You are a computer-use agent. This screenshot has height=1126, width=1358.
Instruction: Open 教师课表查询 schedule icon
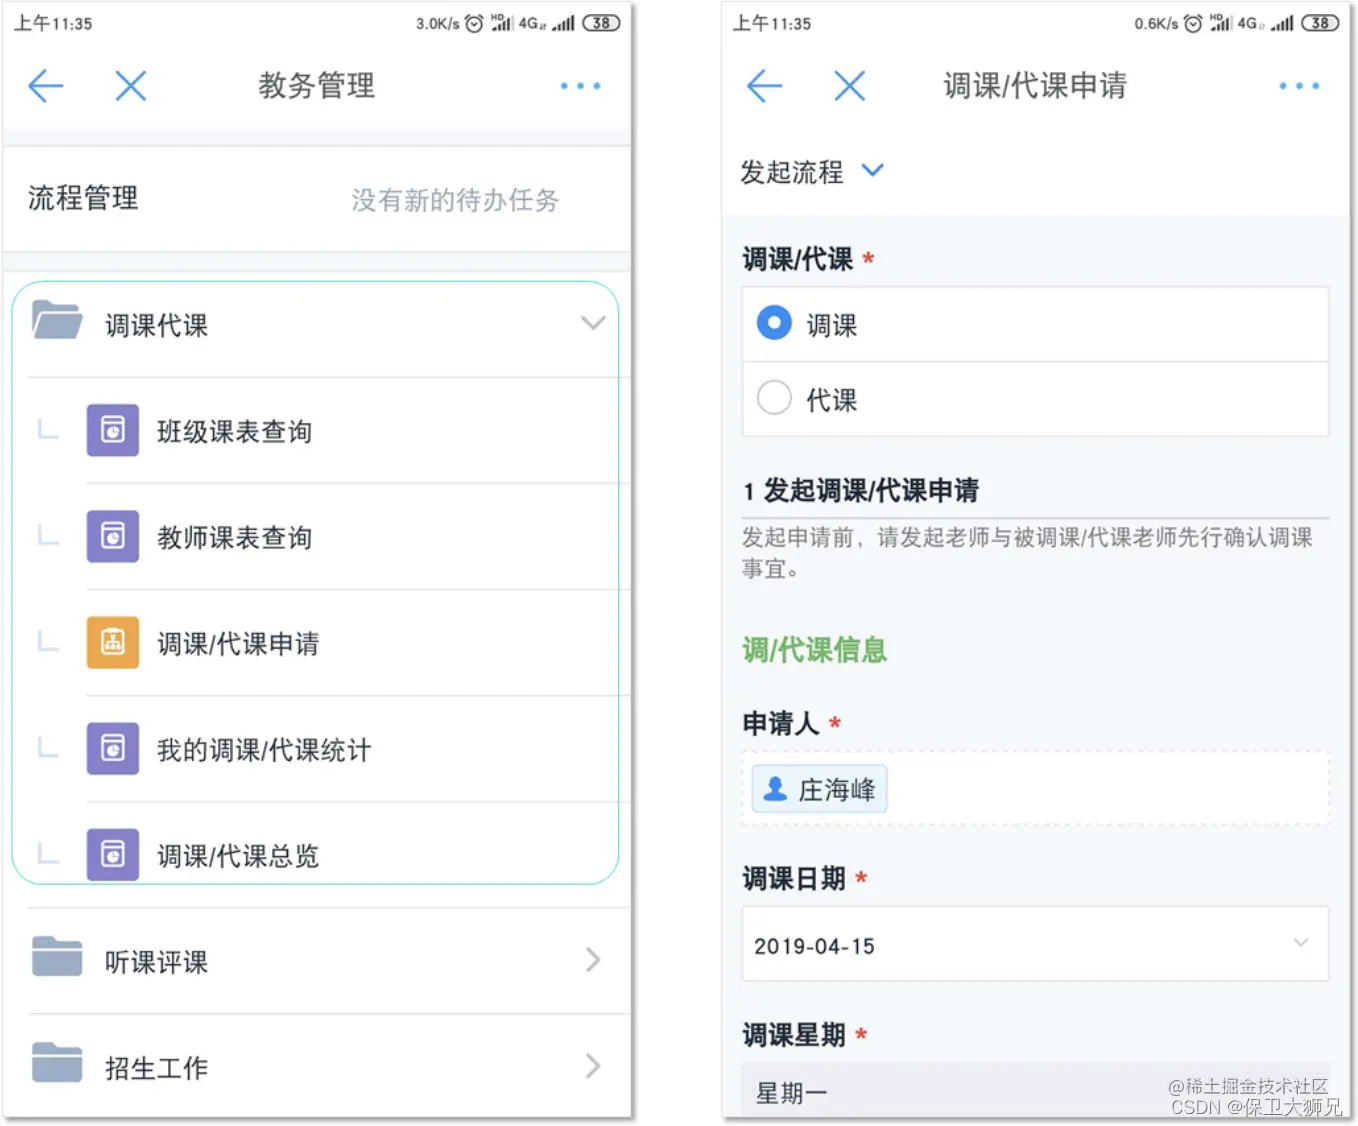click(112, 536)
